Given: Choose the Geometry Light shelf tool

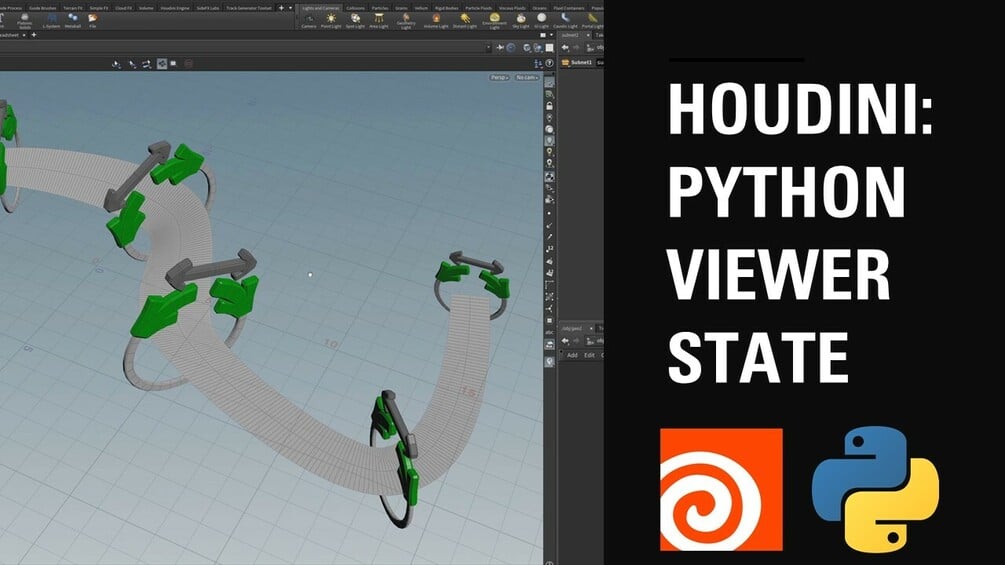Looking at the screenshot, I should click(406, 22).
